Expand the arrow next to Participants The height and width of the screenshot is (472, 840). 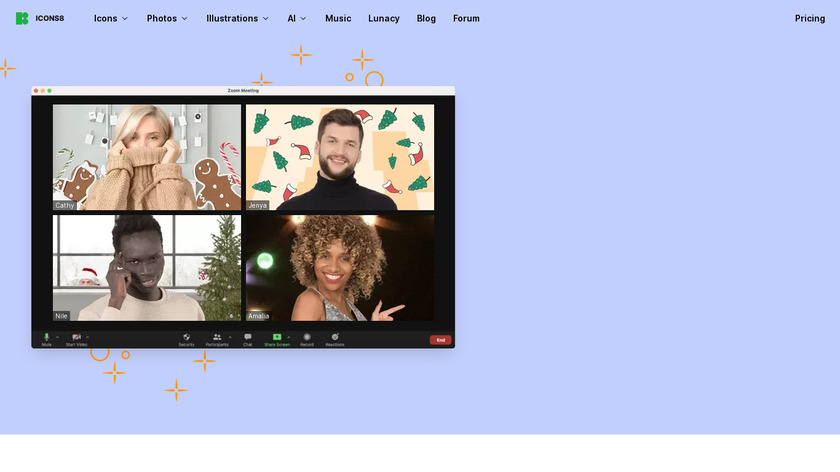[x=230, y=337]
